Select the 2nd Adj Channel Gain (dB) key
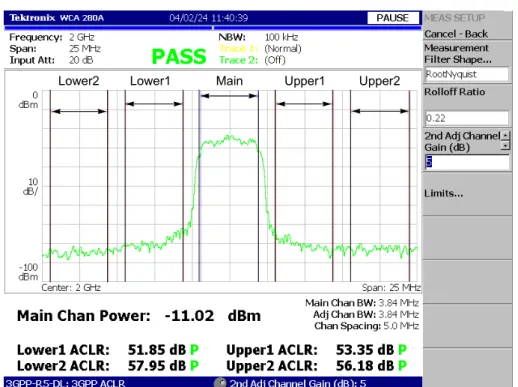 [x=467, y=150]
